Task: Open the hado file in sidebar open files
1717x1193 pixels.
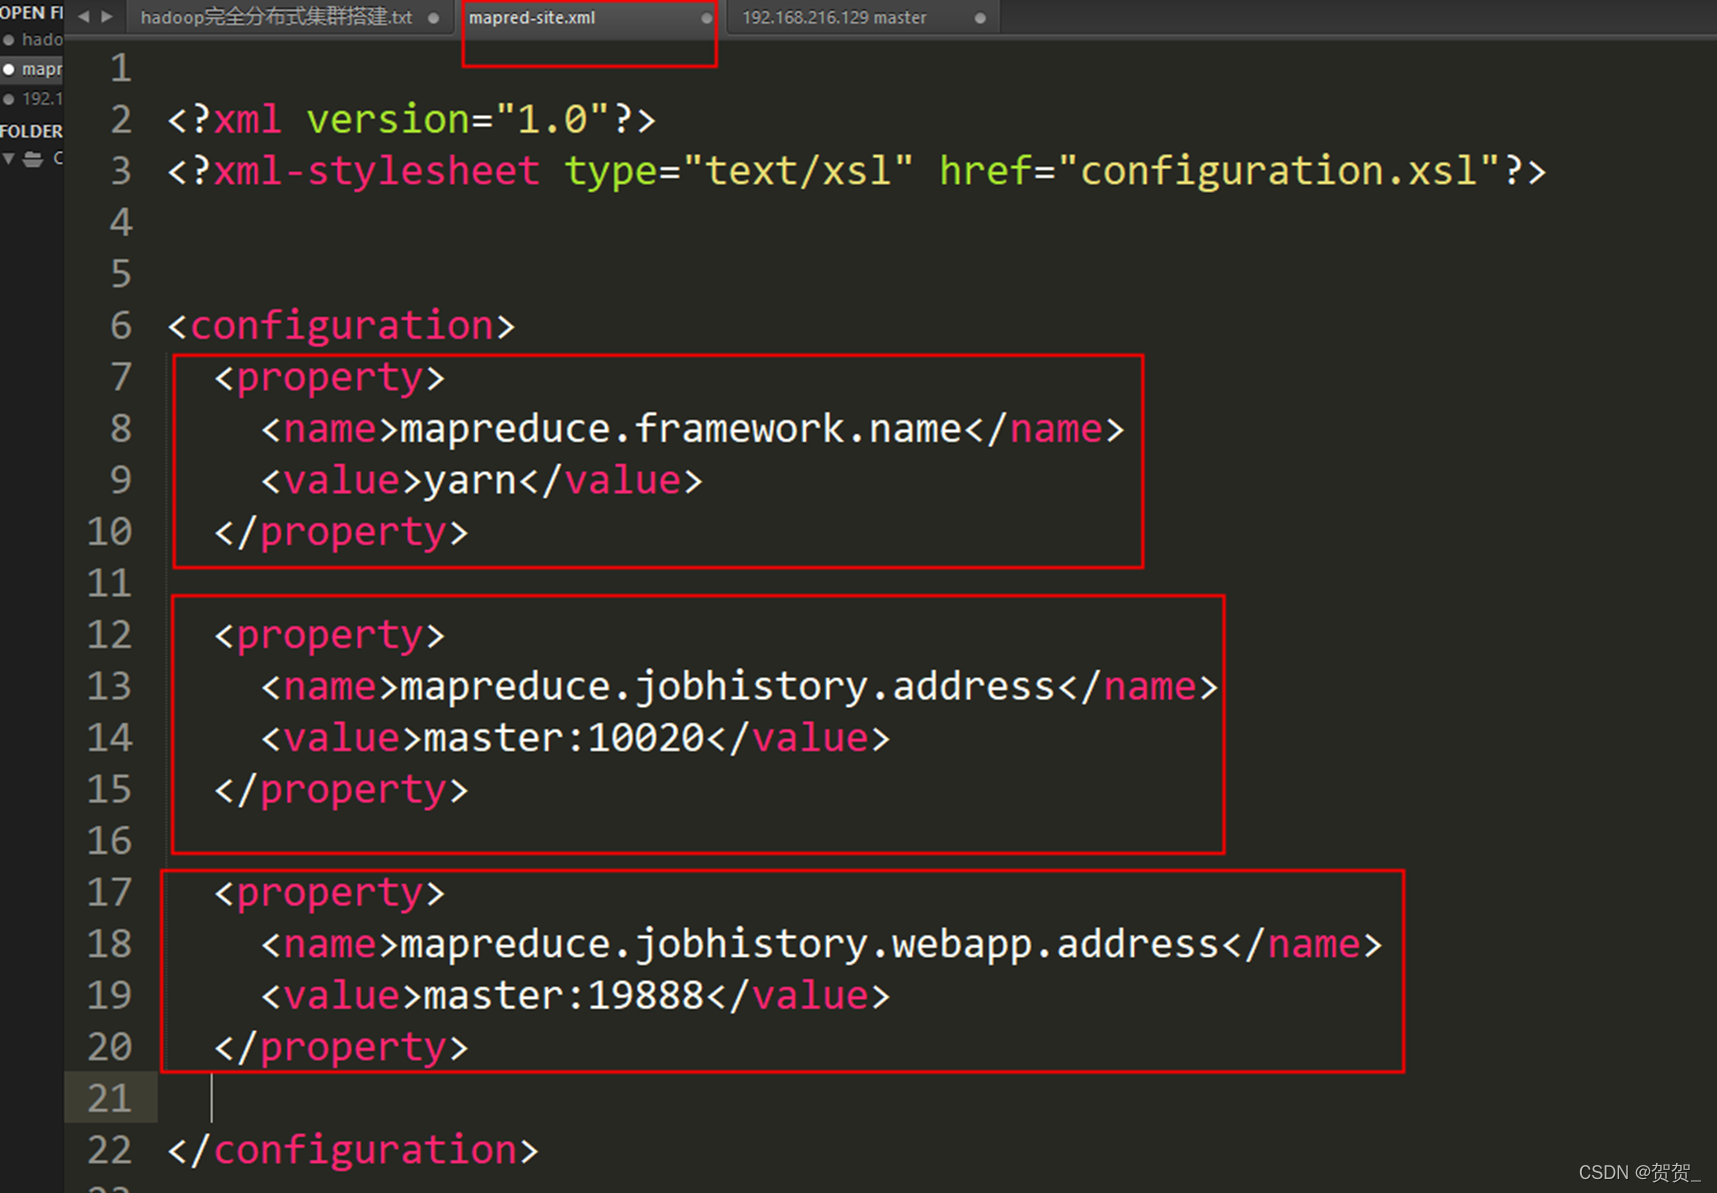Action: pyautogui.click(x=41, y=40)
